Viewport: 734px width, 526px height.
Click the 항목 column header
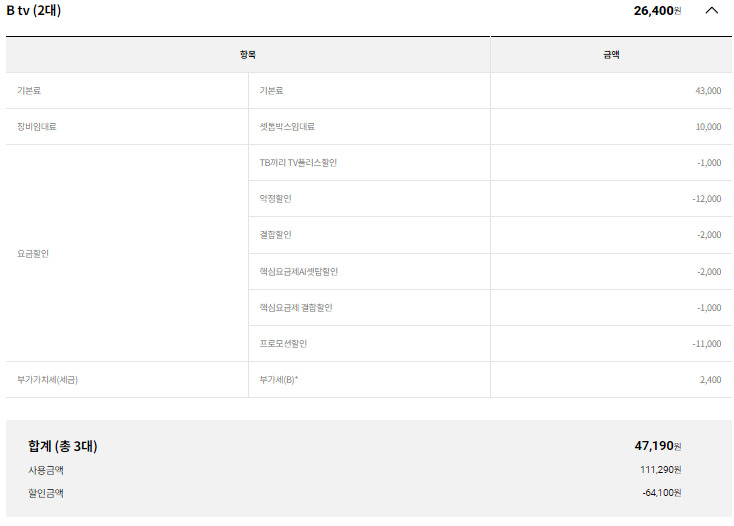tap(248, 55)
